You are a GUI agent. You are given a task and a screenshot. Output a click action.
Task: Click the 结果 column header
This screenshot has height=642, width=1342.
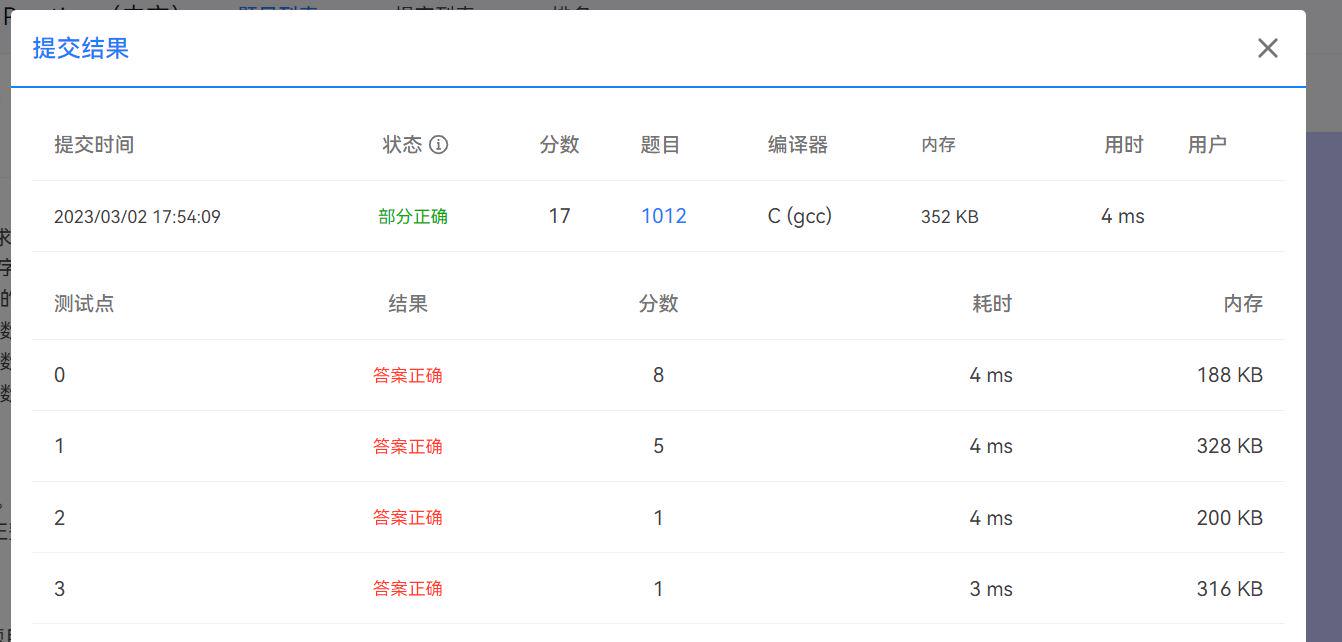pos(408,304)
